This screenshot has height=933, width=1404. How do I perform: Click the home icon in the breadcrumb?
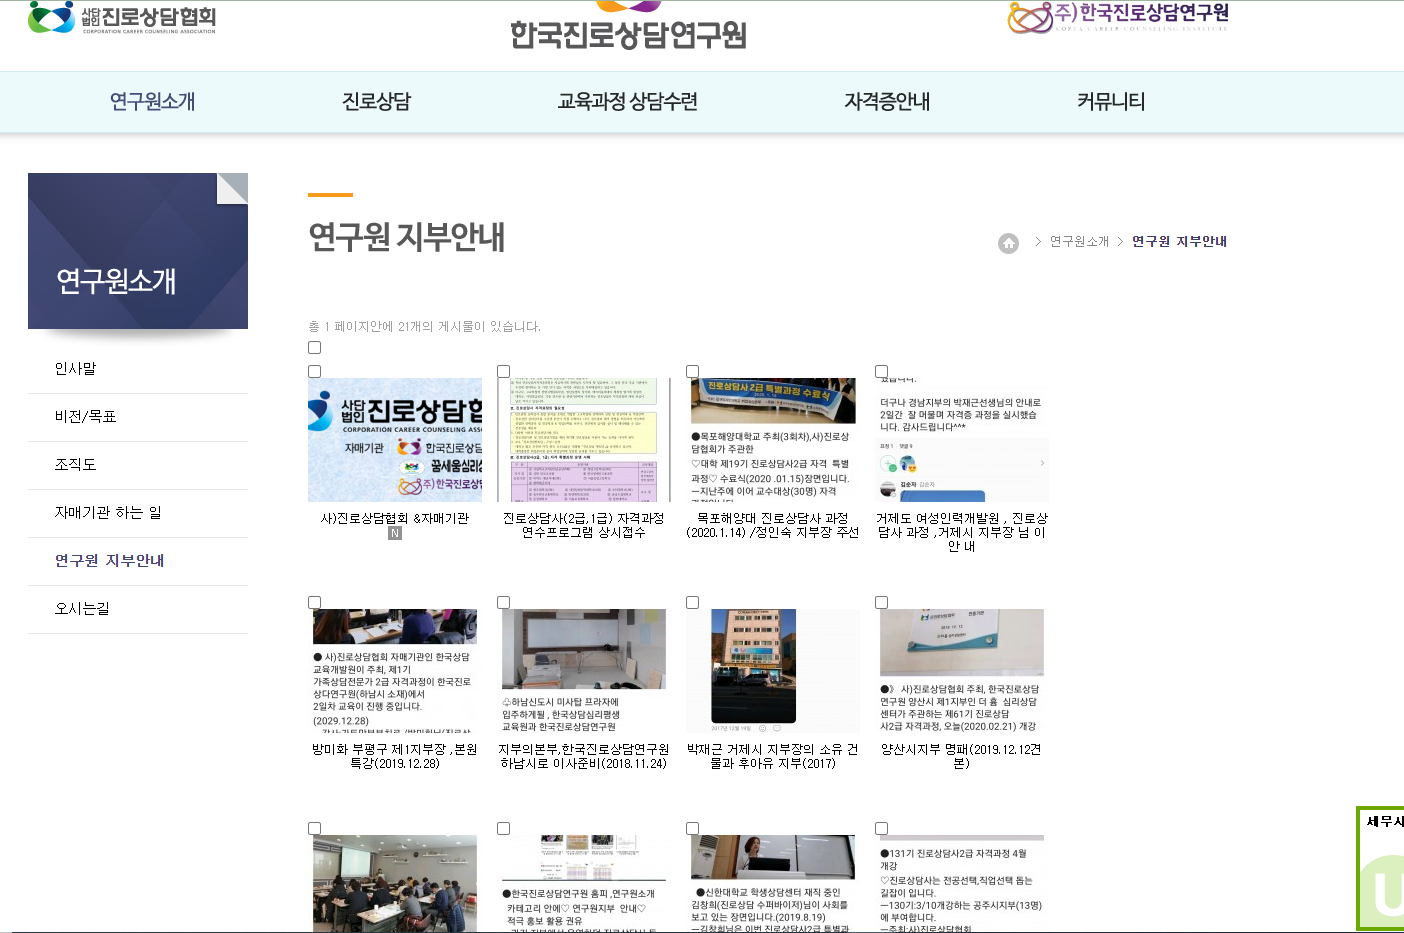pyautogui.click(x=1008, y=243)
